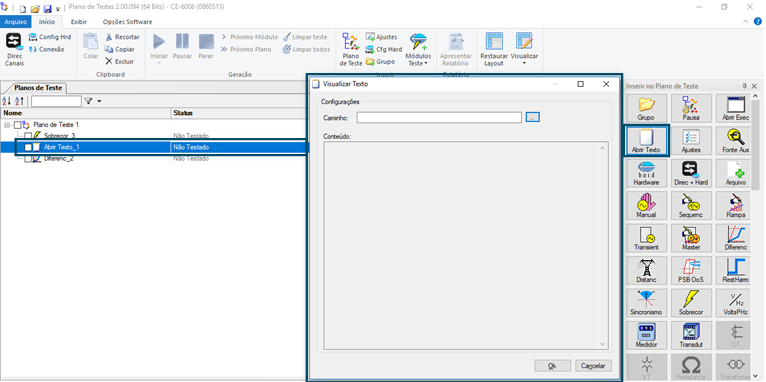Select the Diferenc_2 tree row
The height and width of the screenshot is (382, 766).
point(153,159)
